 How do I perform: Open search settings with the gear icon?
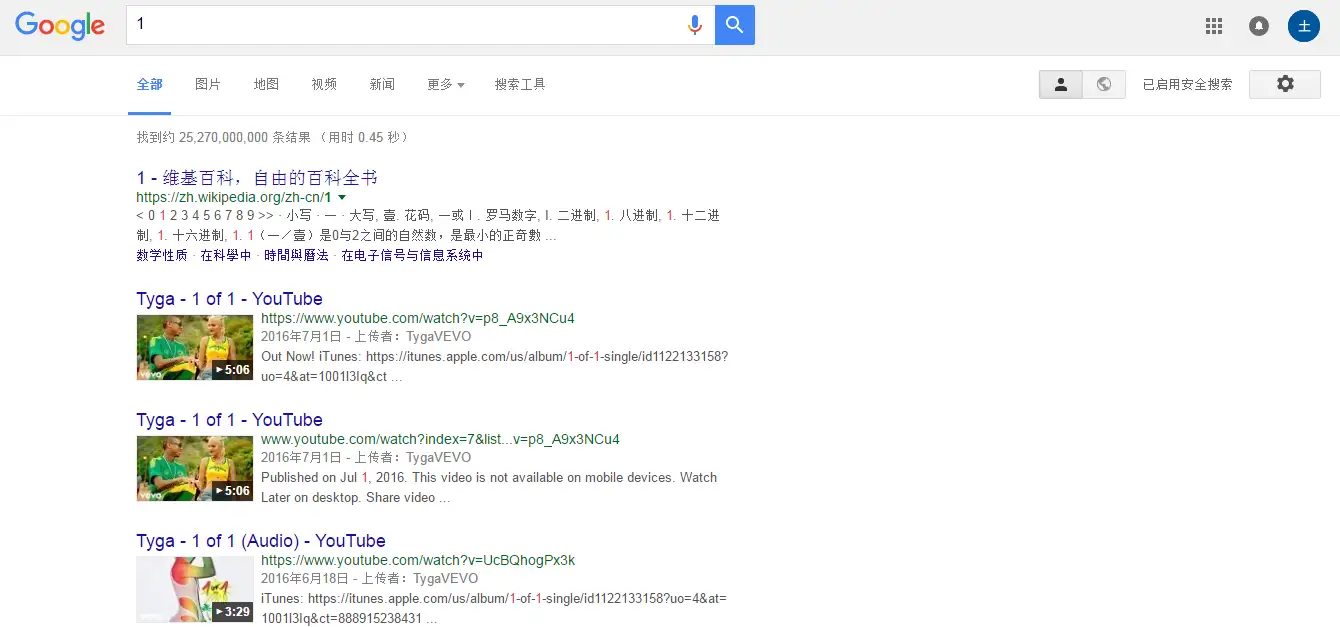pos(1284,85)
